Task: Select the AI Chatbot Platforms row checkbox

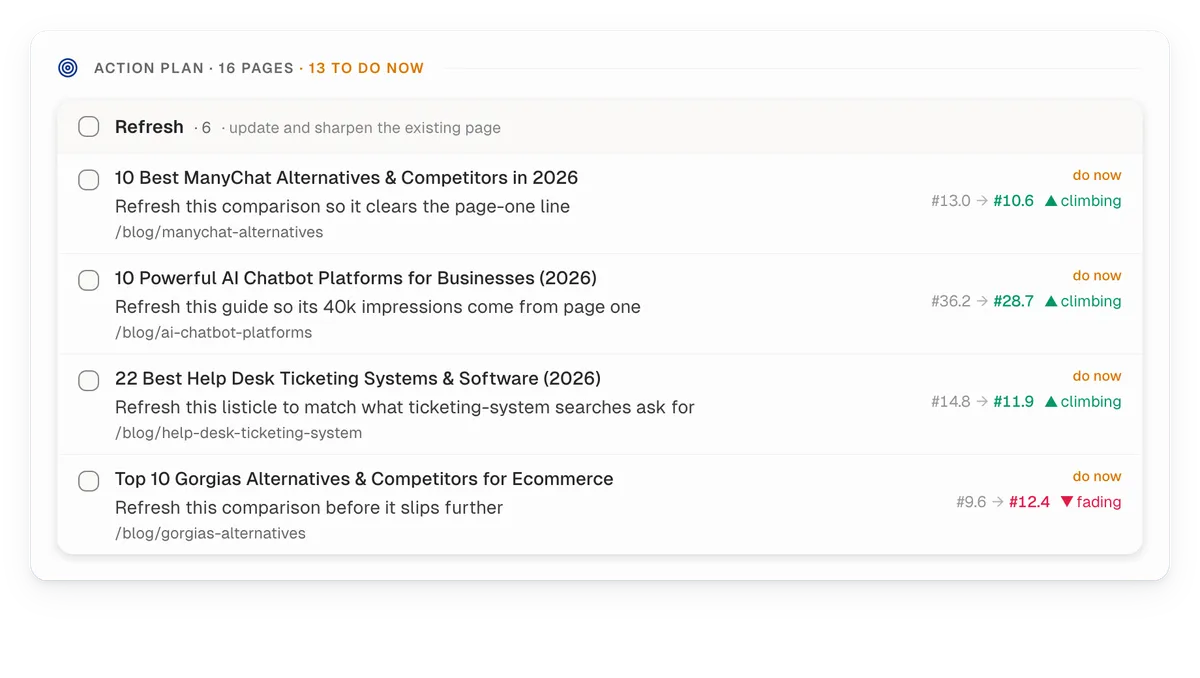Action: (x=89, y=280)
